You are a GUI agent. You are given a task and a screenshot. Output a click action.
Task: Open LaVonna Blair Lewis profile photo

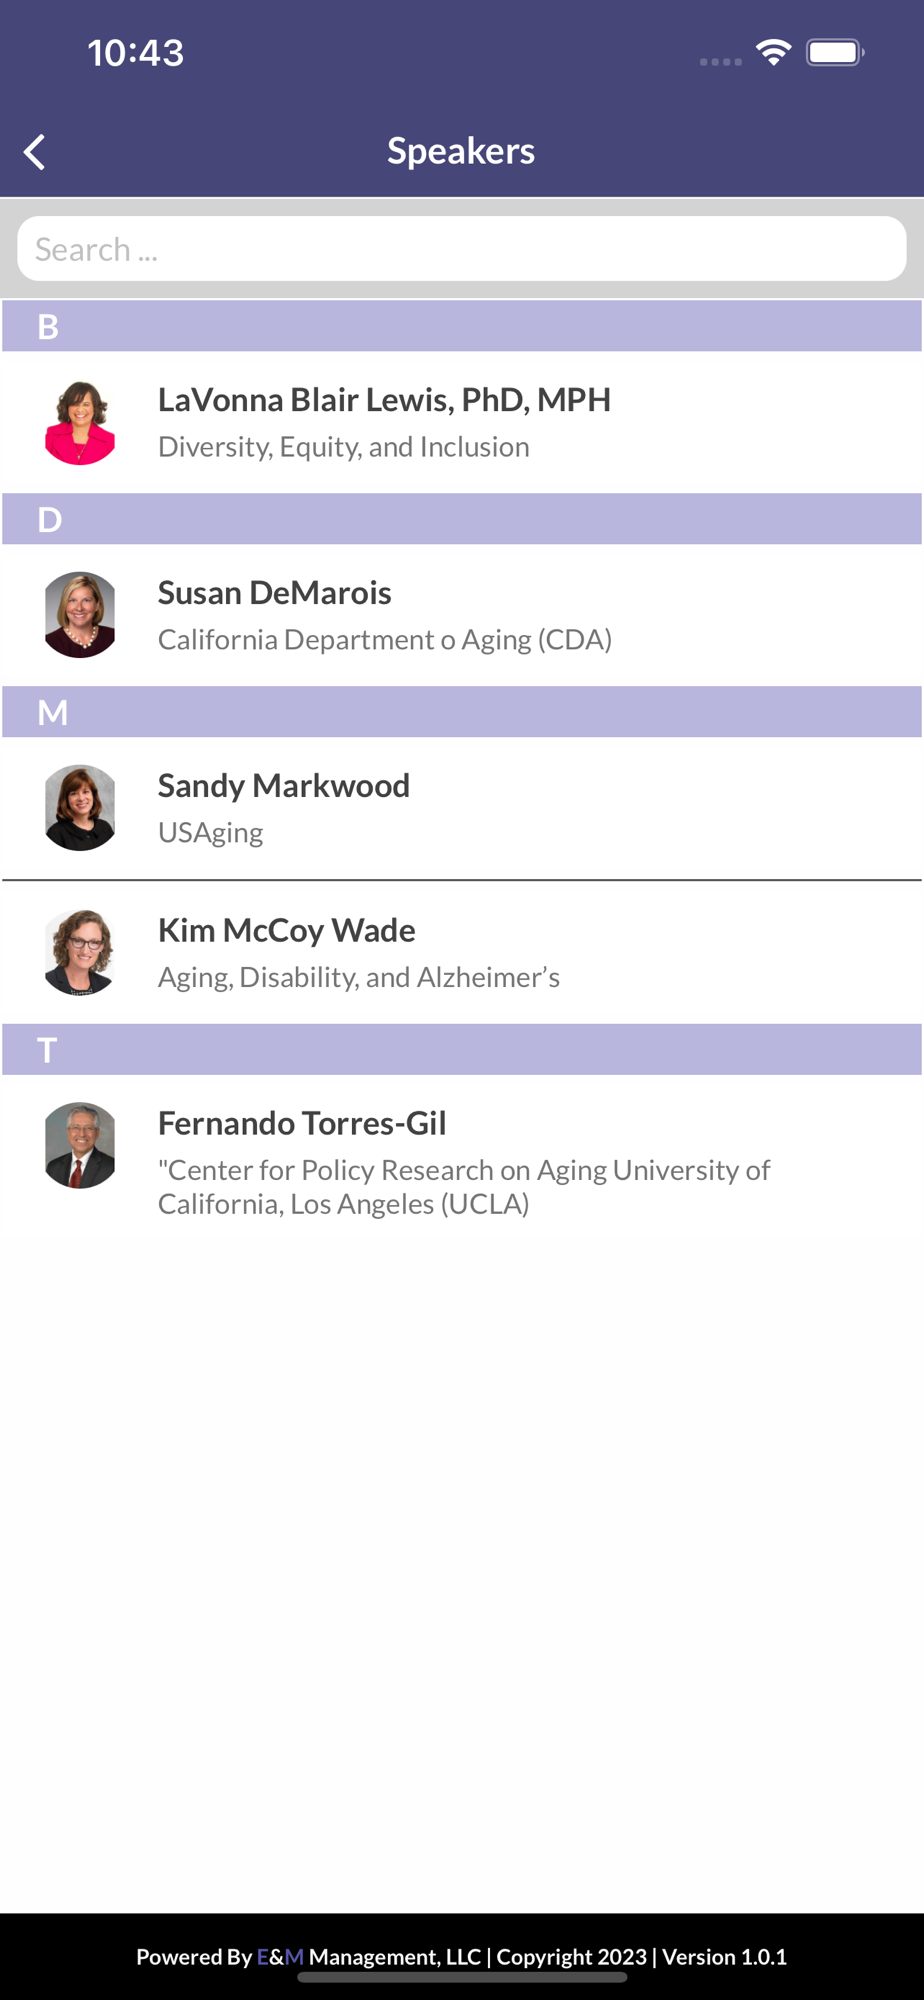[80, 422]
